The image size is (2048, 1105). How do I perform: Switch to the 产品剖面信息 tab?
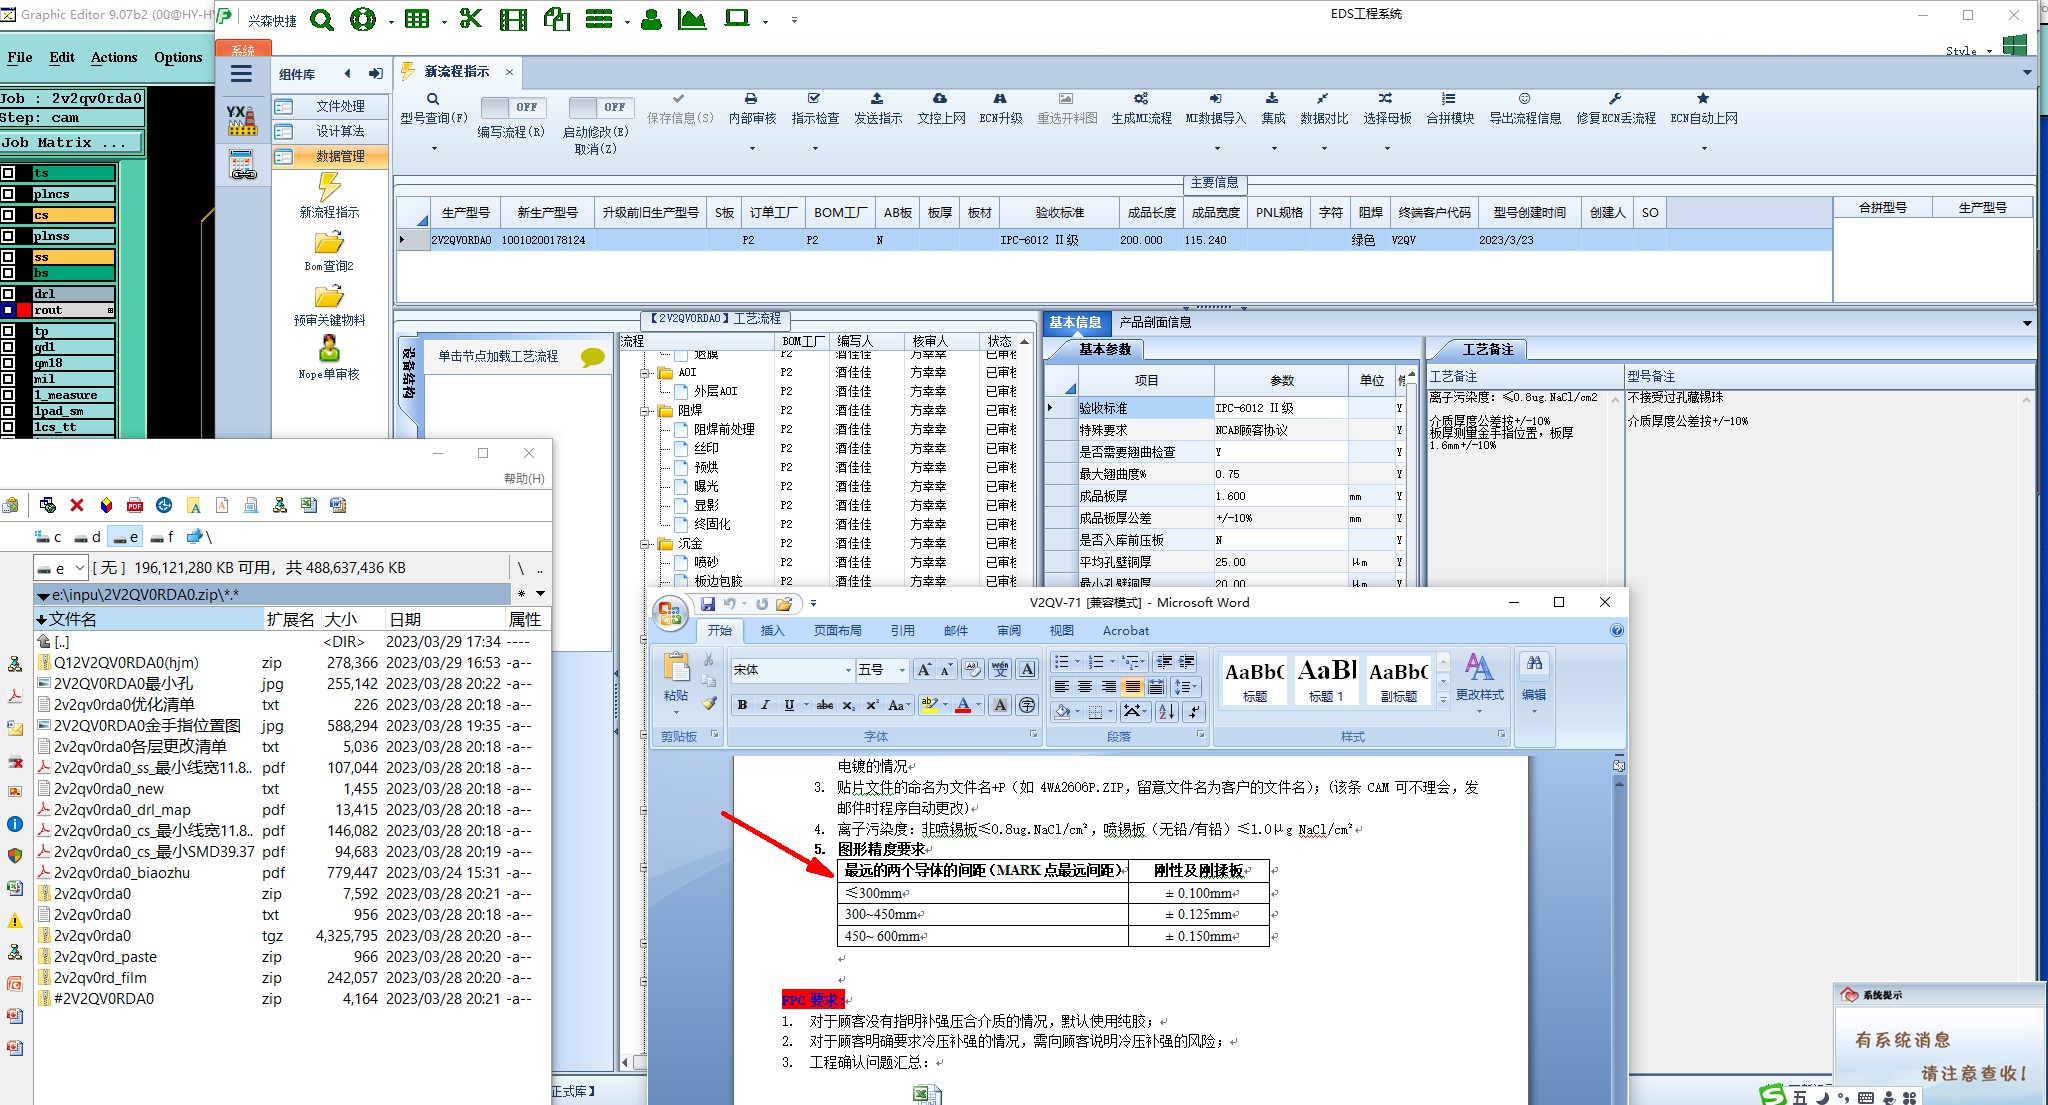click(1155, 322)
